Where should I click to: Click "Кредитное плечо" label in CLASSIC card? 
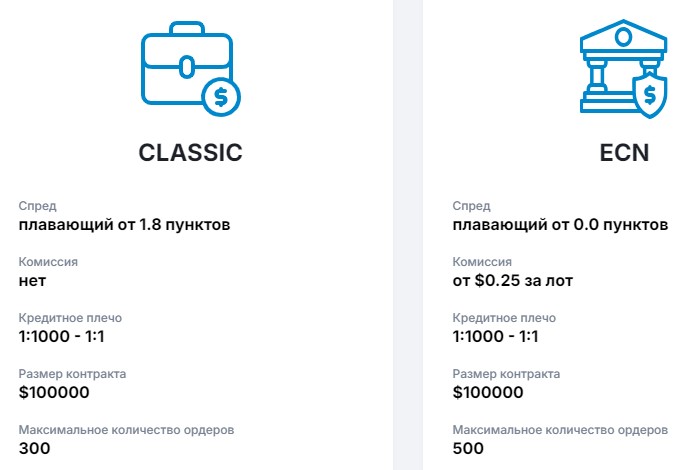(x=70, y=318)
